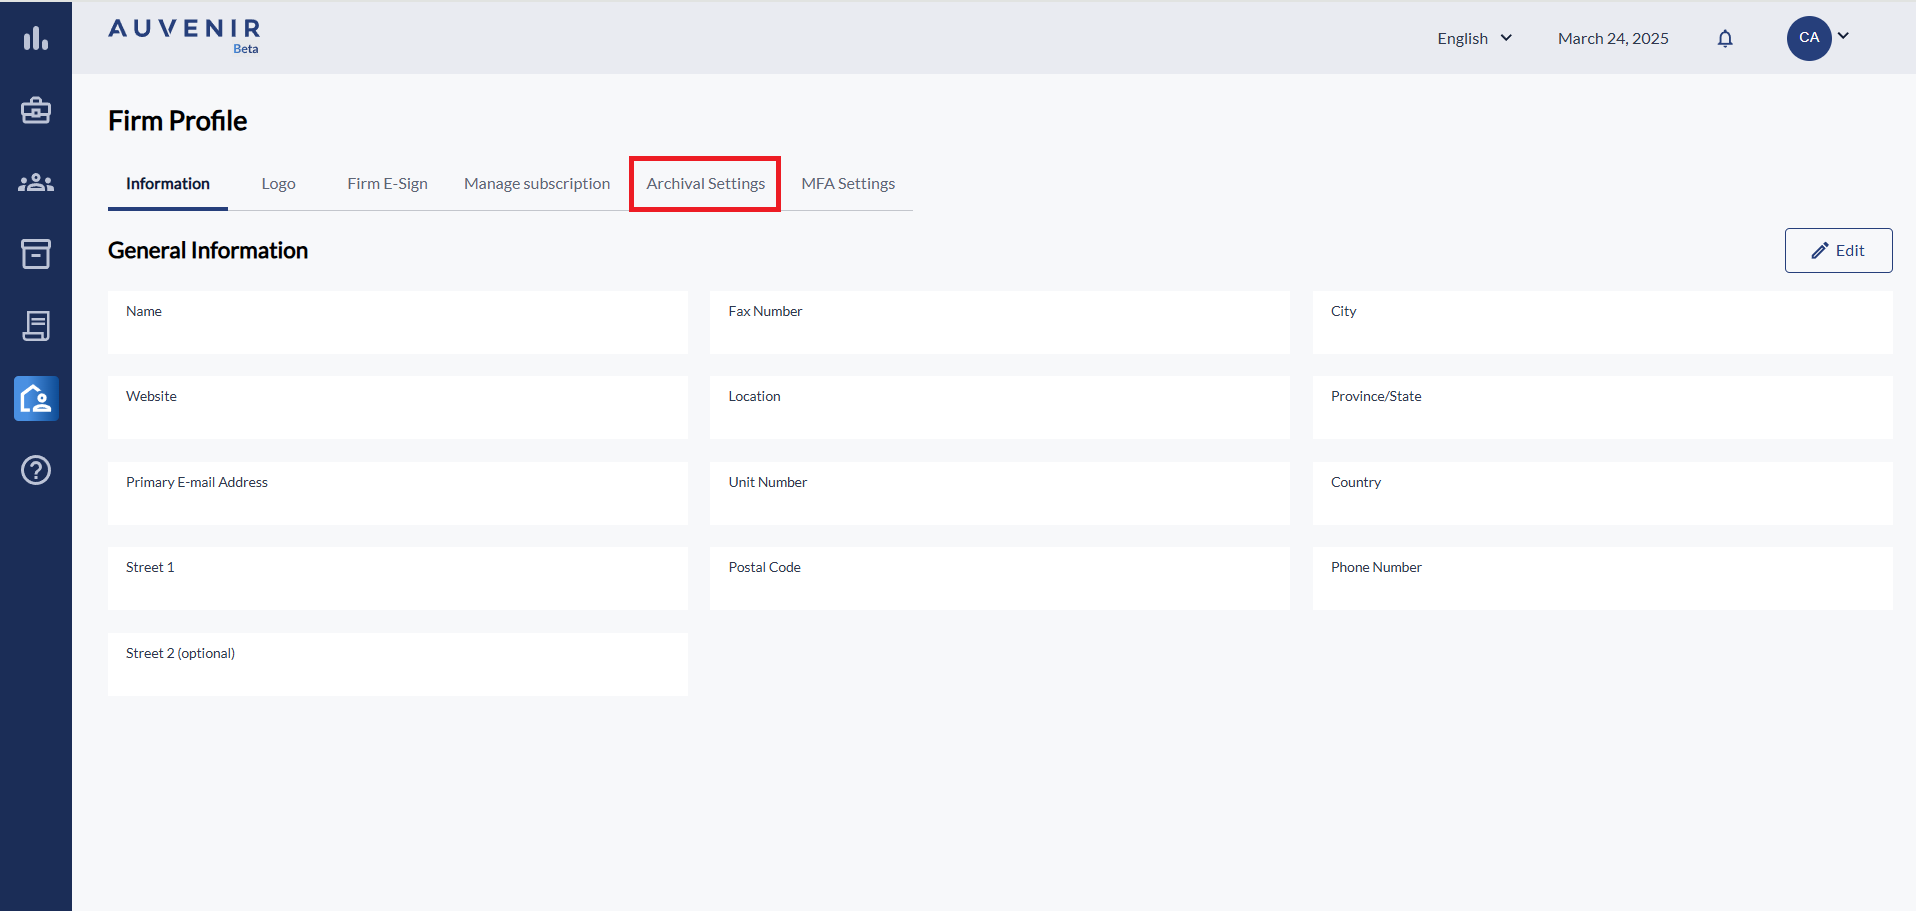This screenshot has height=911, width=1916.
Task: Select the firm profile sidebar icon
Action: point(36,399)
